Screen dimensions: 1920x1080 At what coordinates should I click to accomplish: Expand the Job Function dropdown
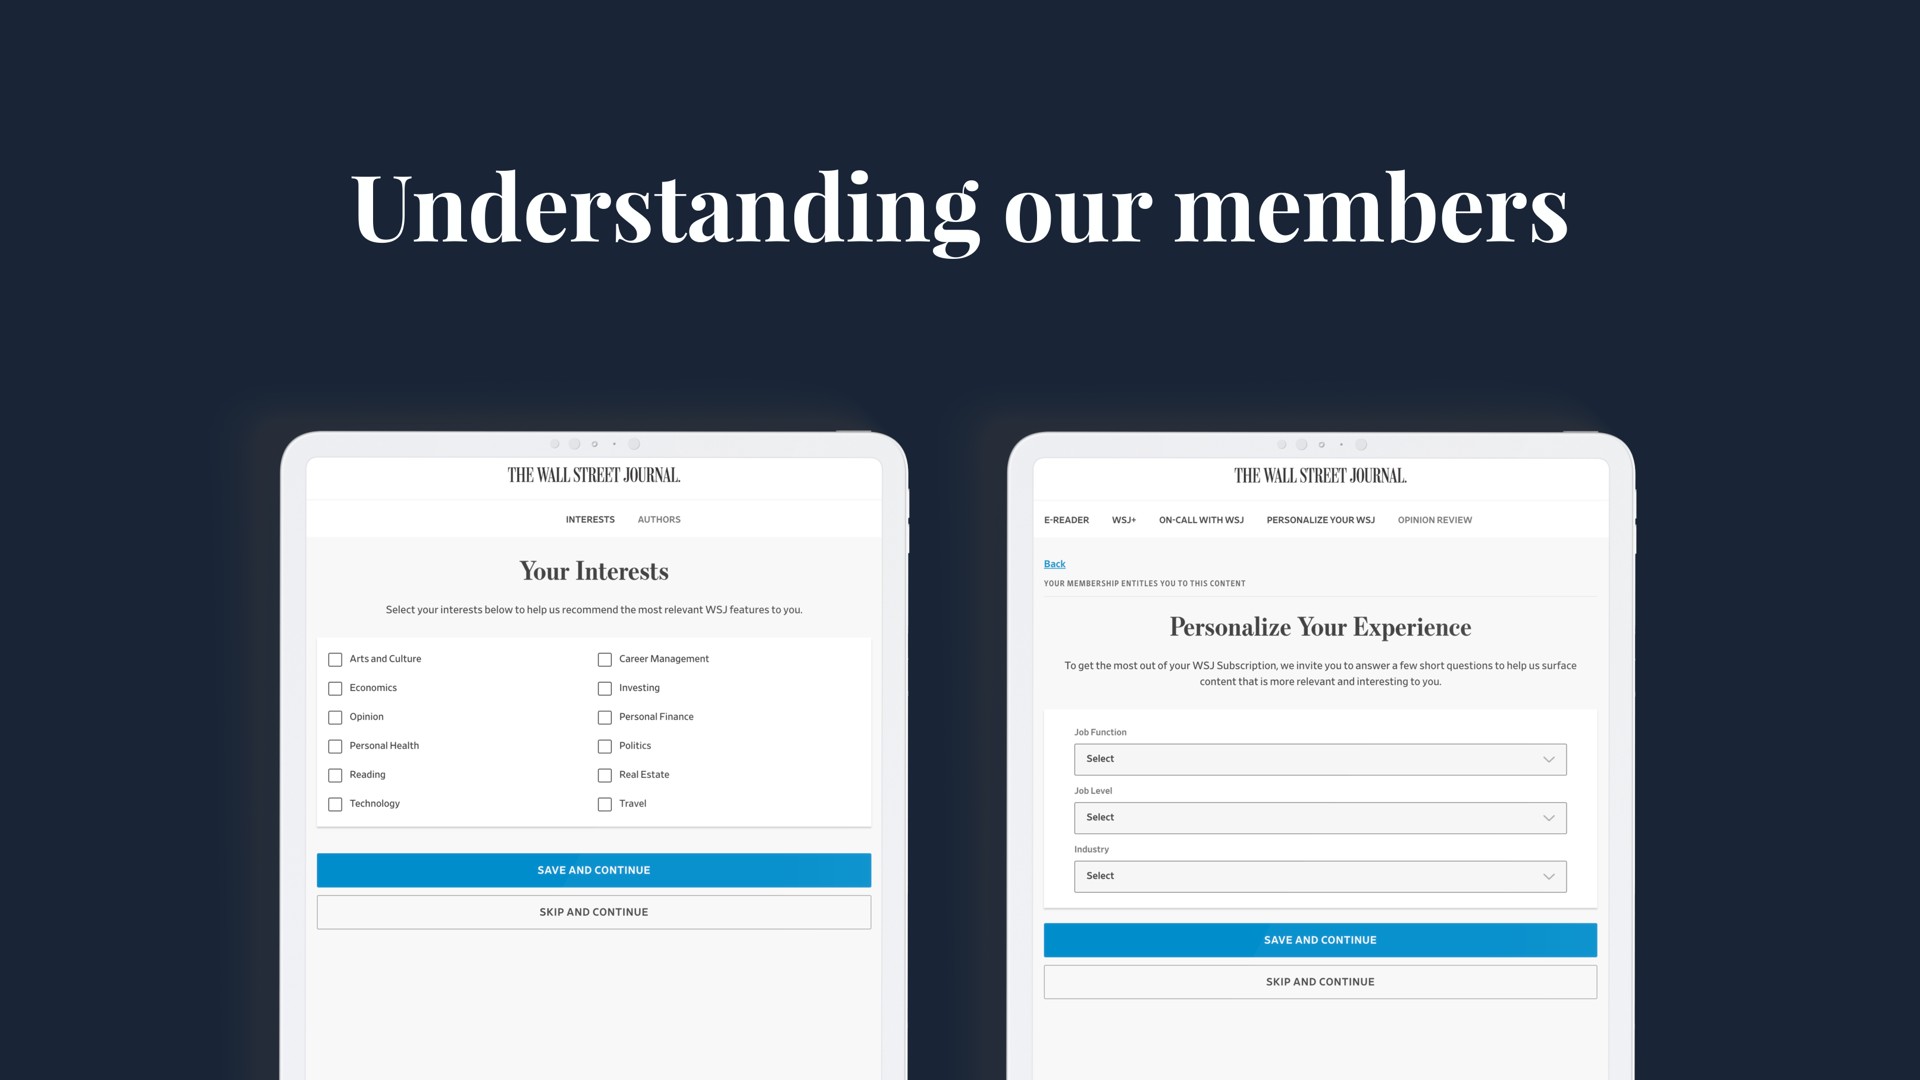[1320, 758]
